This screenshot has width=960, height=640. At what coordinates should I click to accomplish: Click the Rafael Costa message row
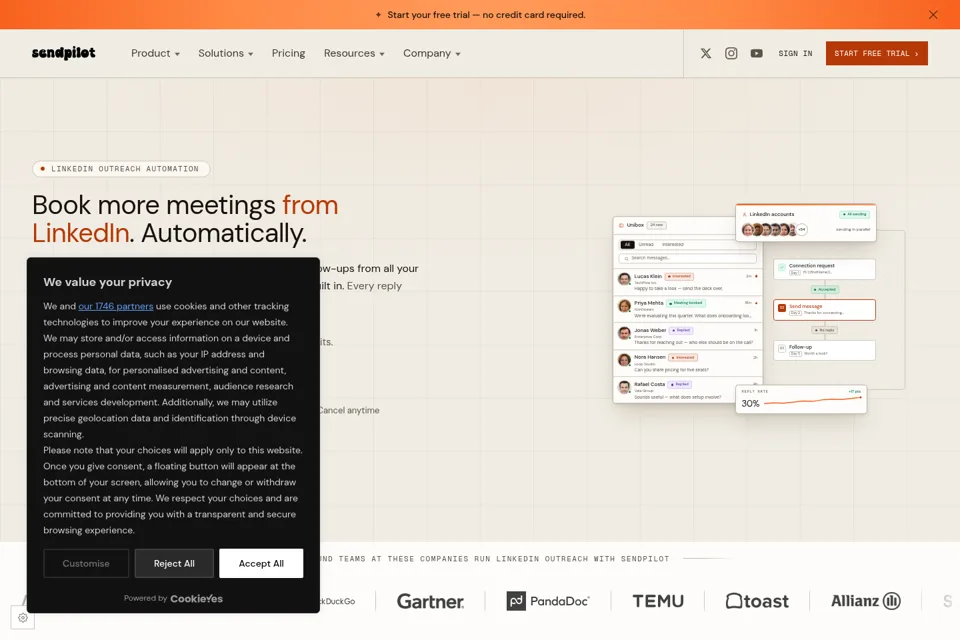(688, 390)
